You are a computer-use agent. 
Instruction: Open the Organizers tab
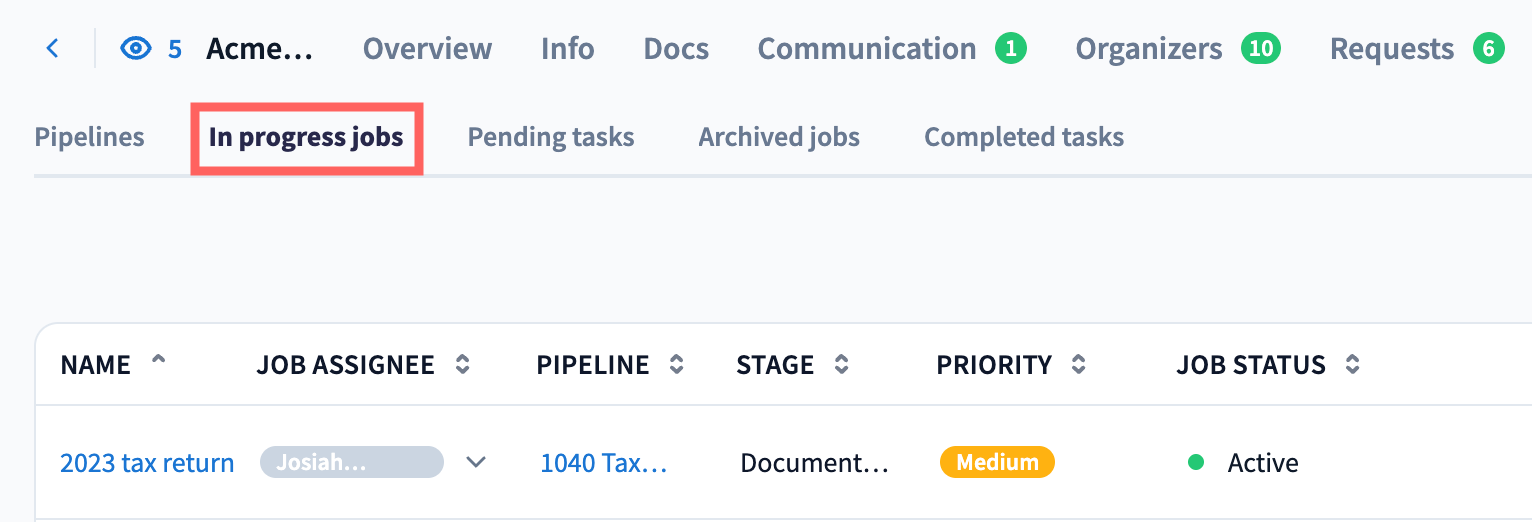(1148, 48)
